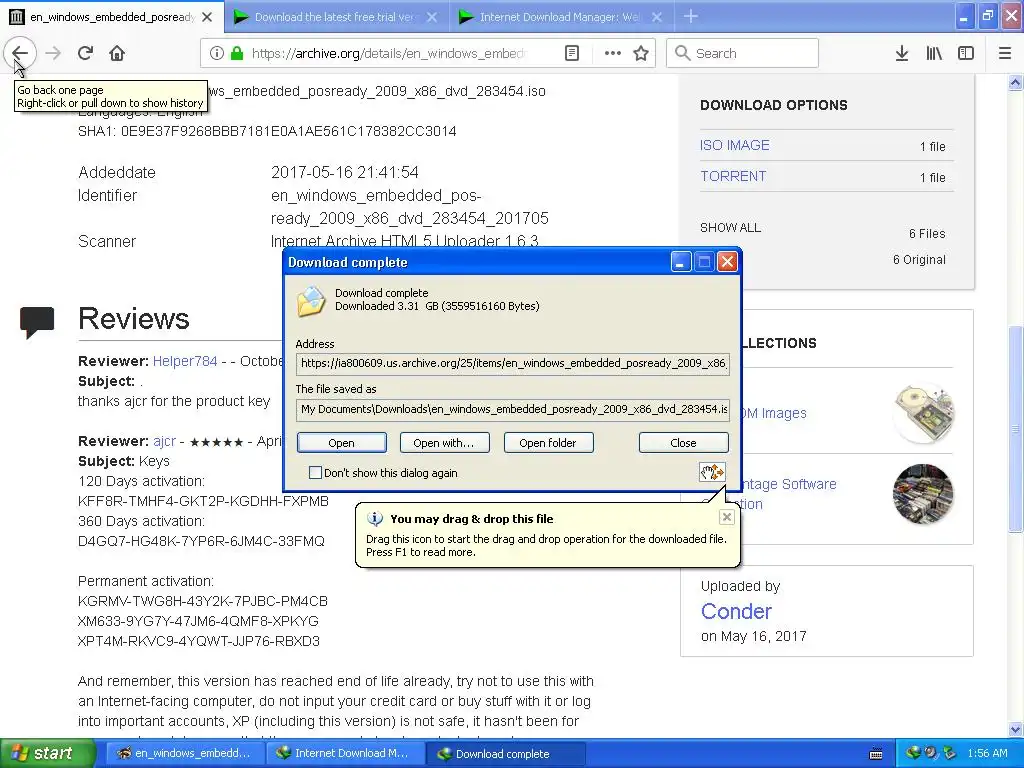Image resolution: width=1024 pixels, height=768 pixels.
Task: Open the Library bookshelf icon
Action: (x=934, y=53)
